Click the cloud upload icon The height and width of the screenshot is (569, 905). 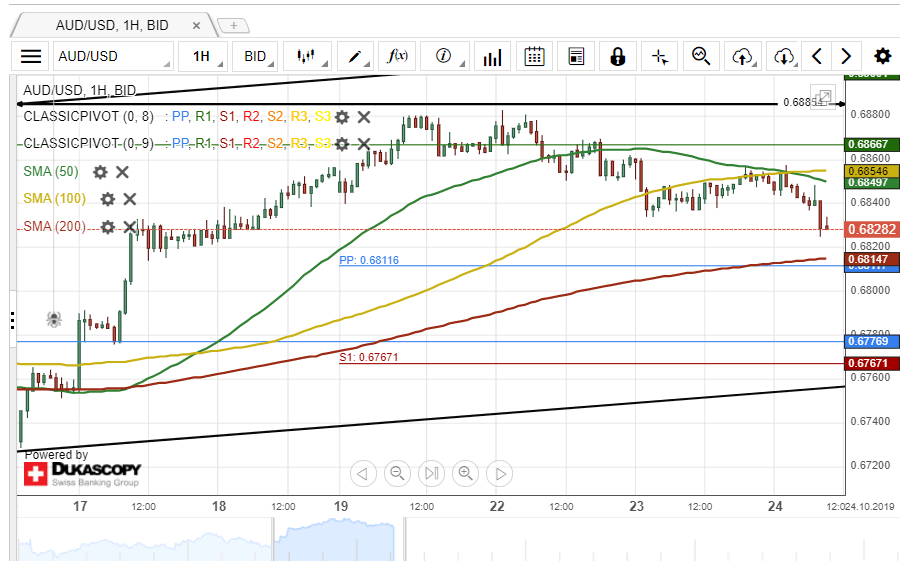point(742,56)
